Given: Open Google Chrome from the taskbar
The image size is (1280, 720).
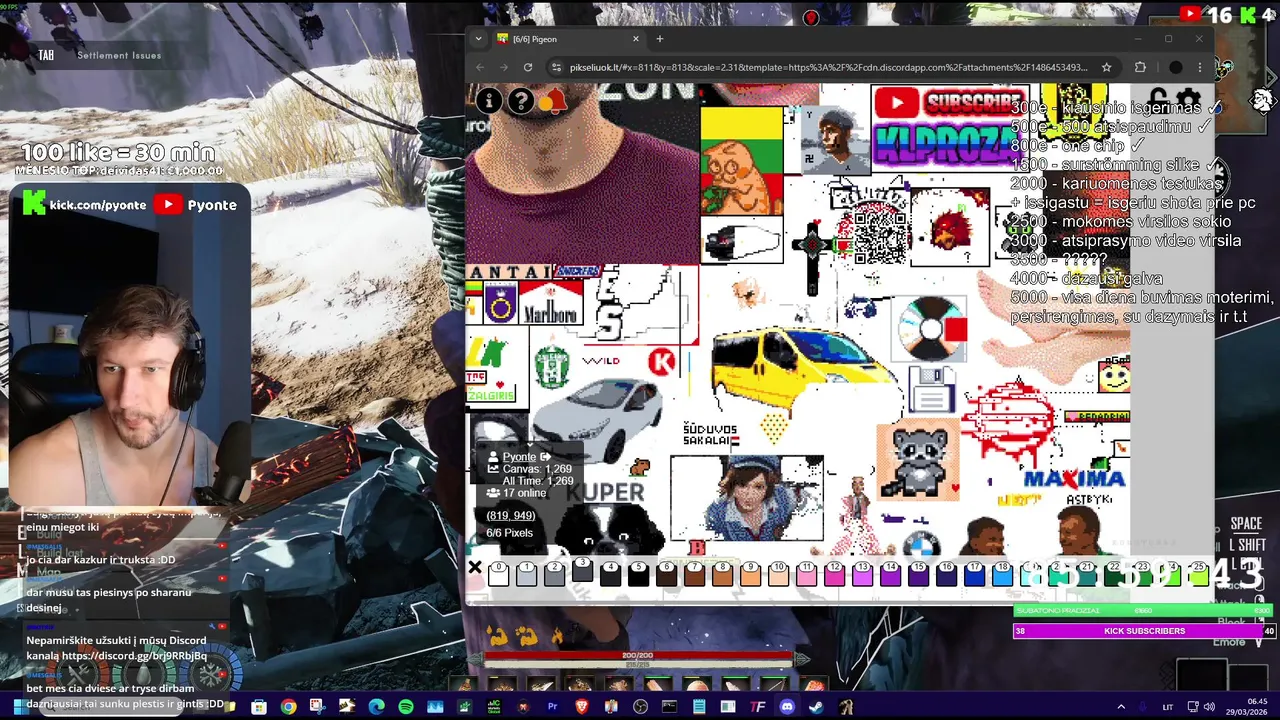Looking at the screenshot, I should click(288, 707).
